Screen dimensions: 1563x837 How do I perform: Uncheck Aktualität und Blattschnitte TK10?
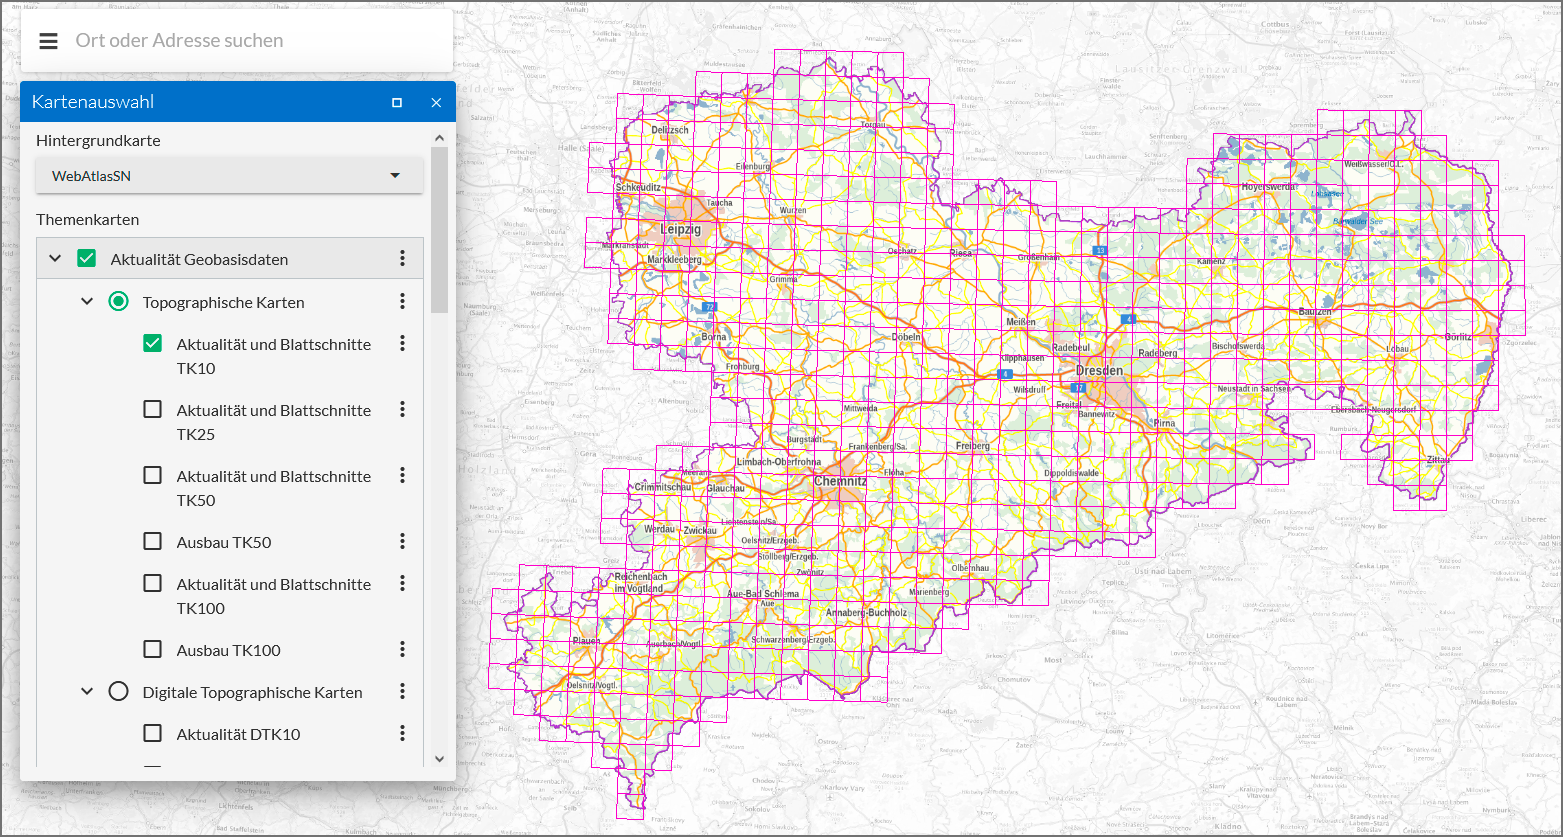(152, 343)
